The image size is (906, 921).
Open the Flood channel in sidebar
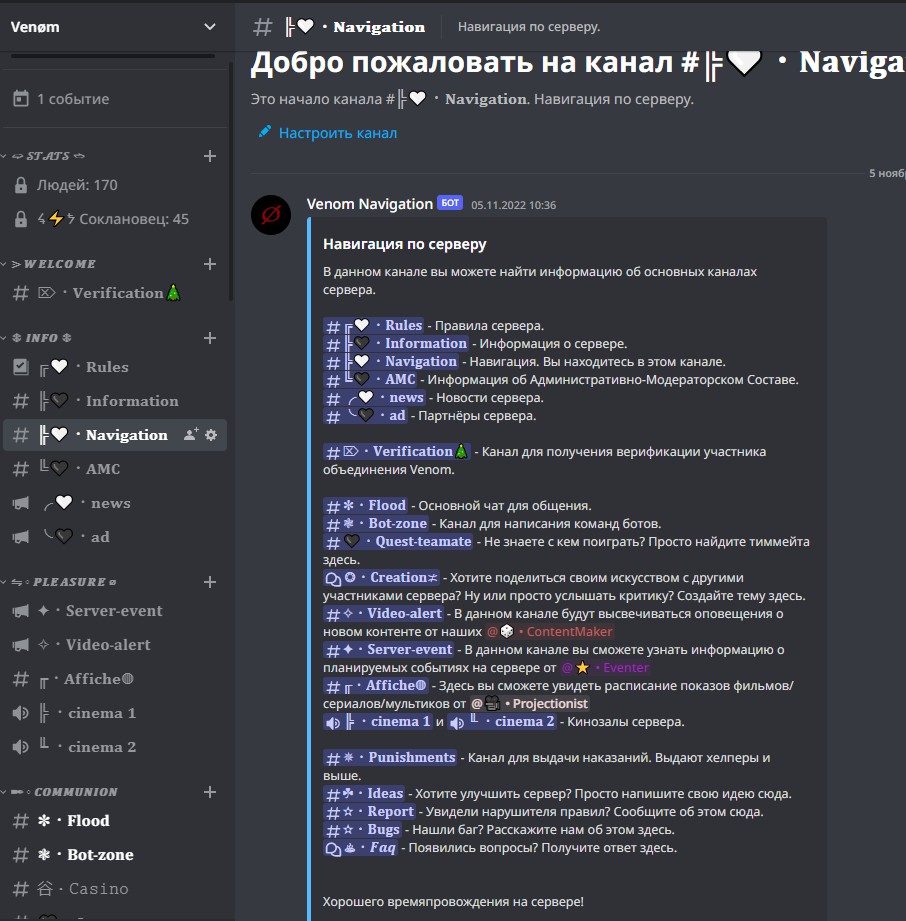[x=115, y=821]
